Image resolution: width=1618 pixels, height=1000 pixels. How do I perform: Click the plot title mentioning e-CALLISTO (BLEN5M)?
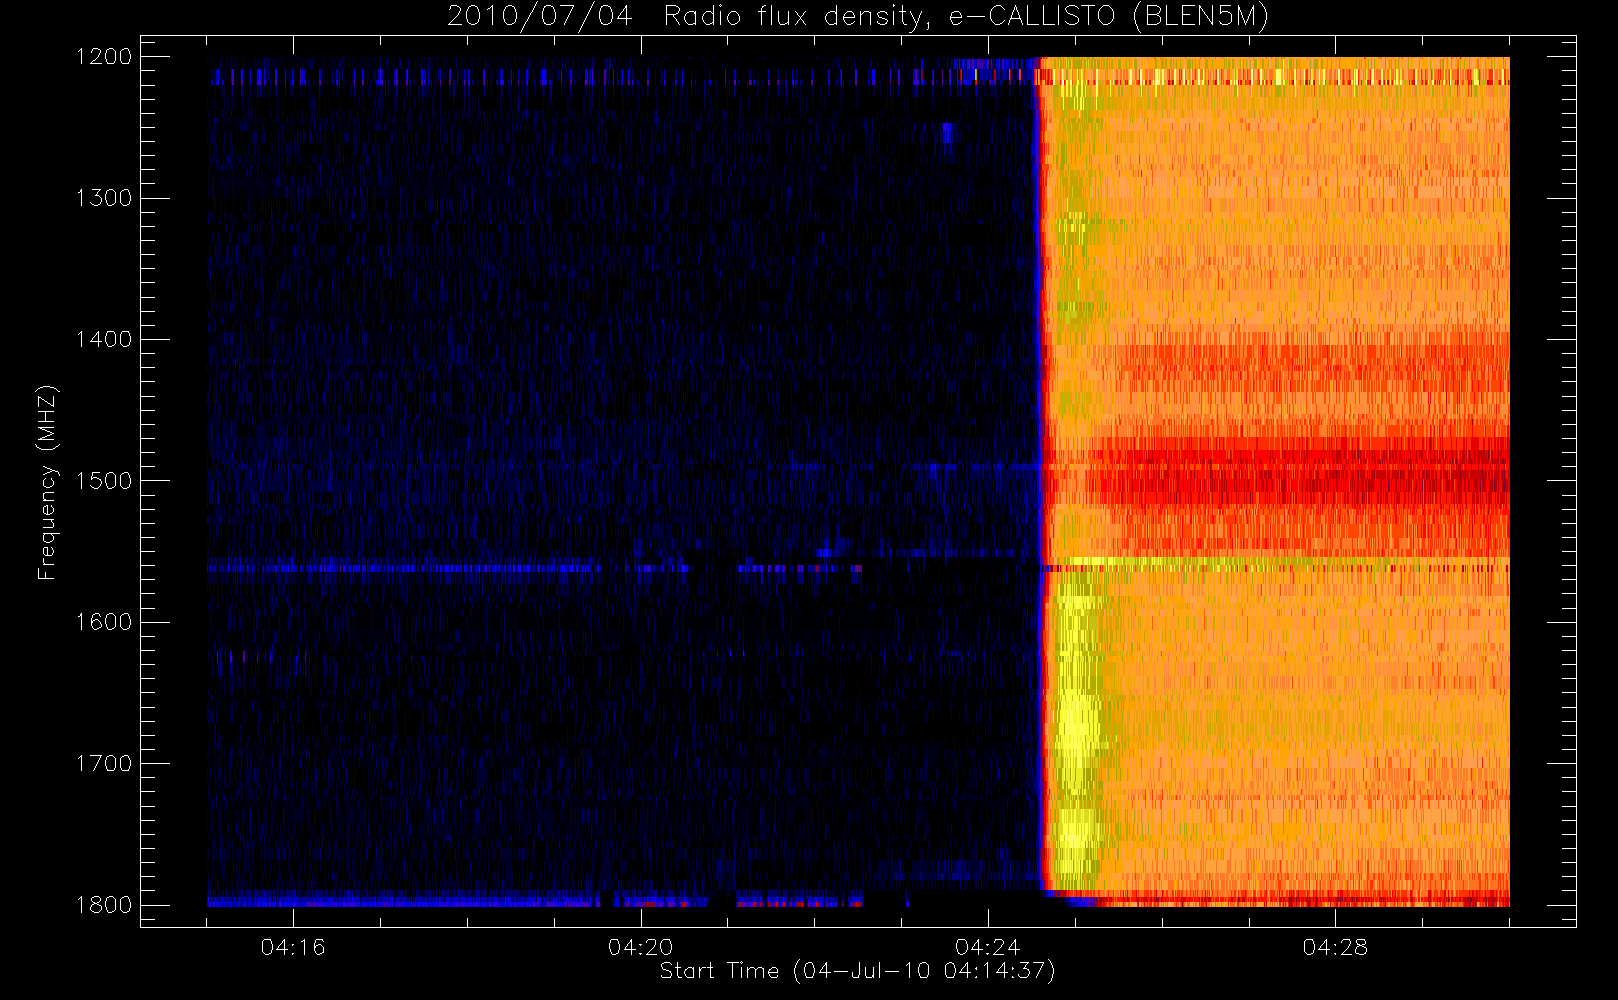(858, 16)
